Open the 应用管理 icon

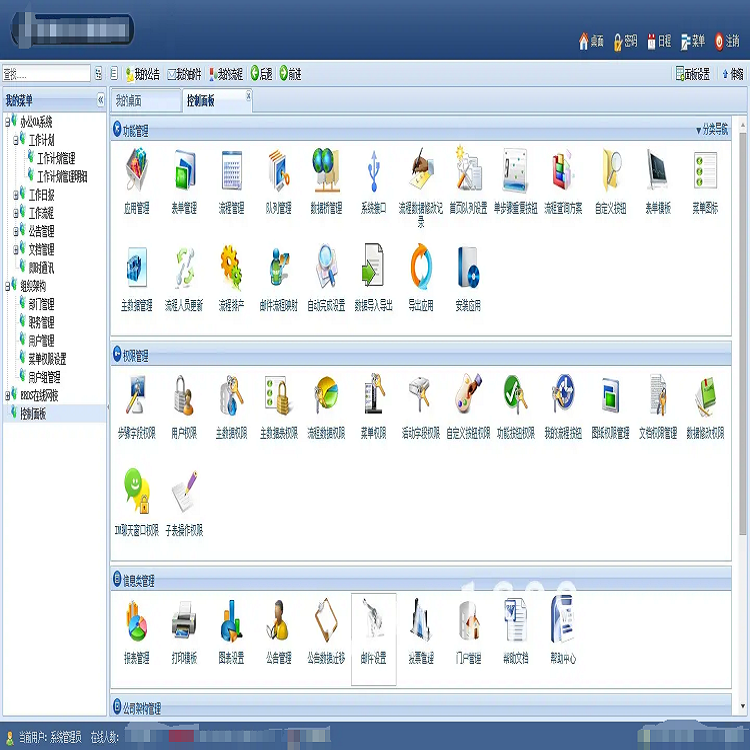[x=136, y=172]
